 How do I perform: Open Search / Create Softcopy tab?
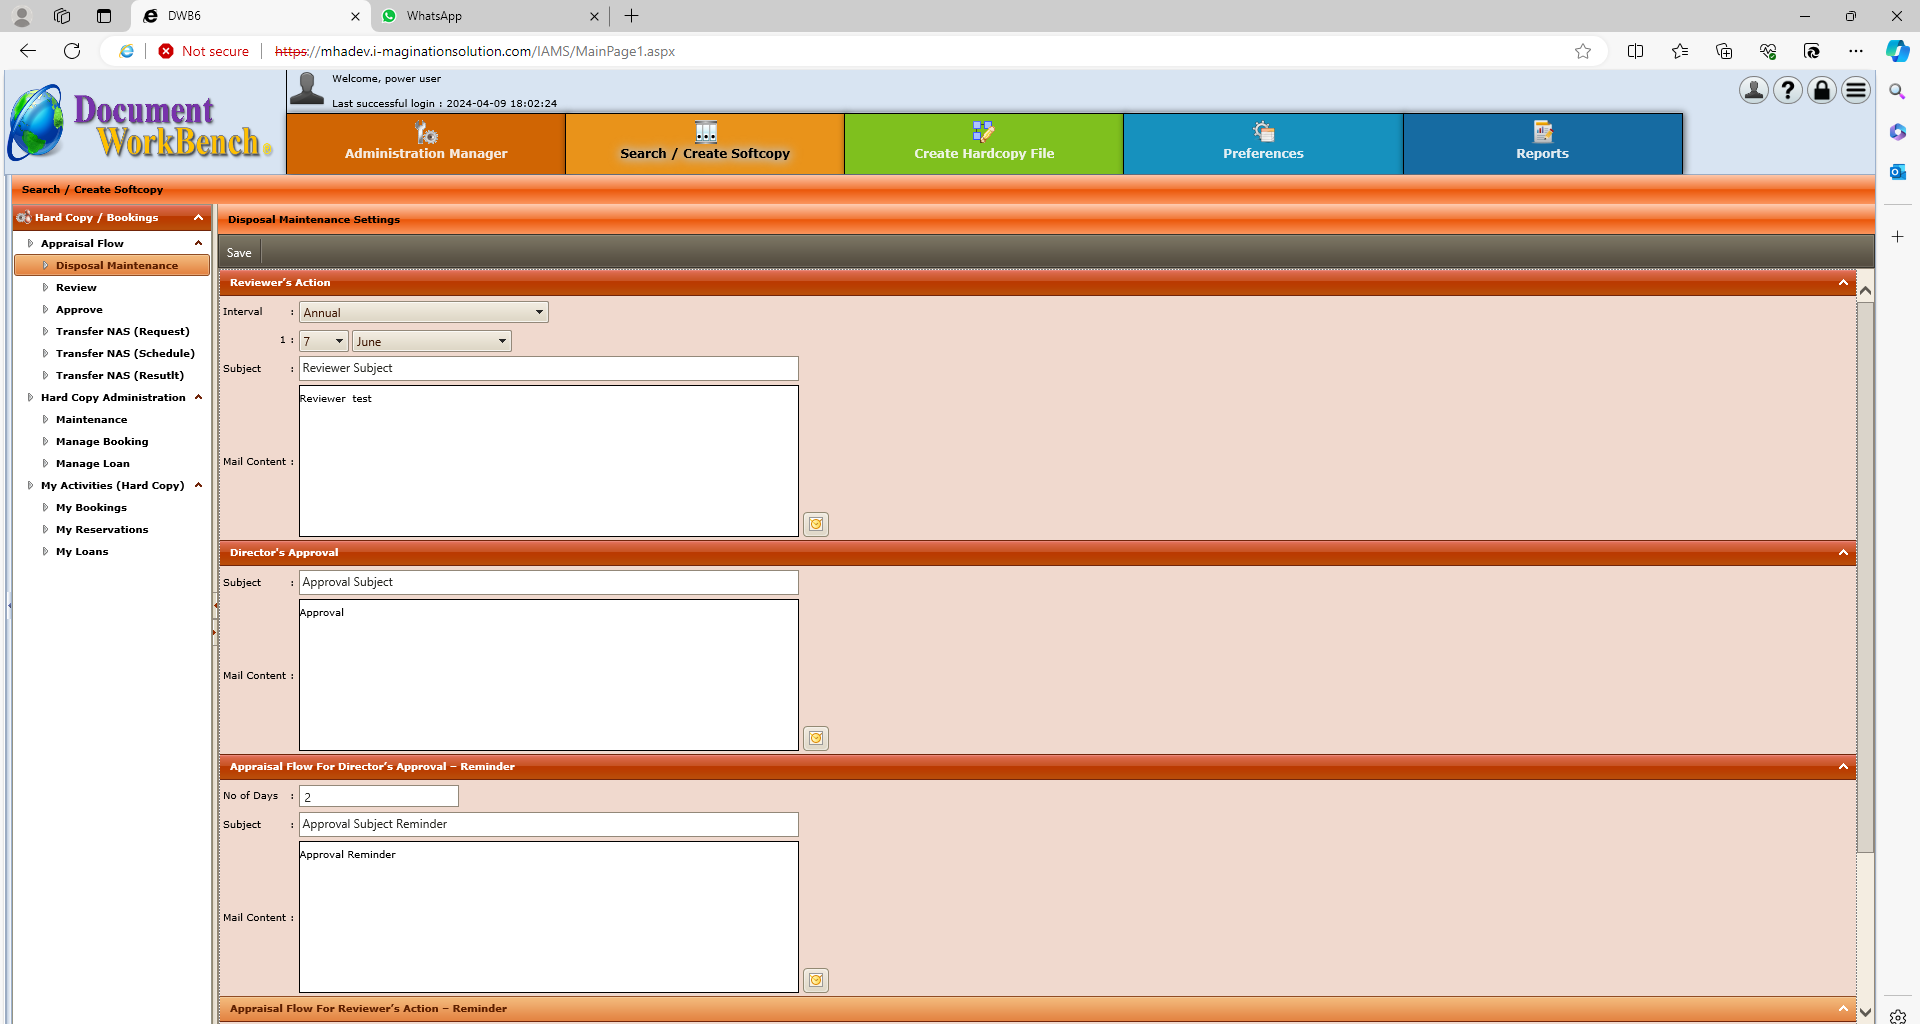coord(705,144)
